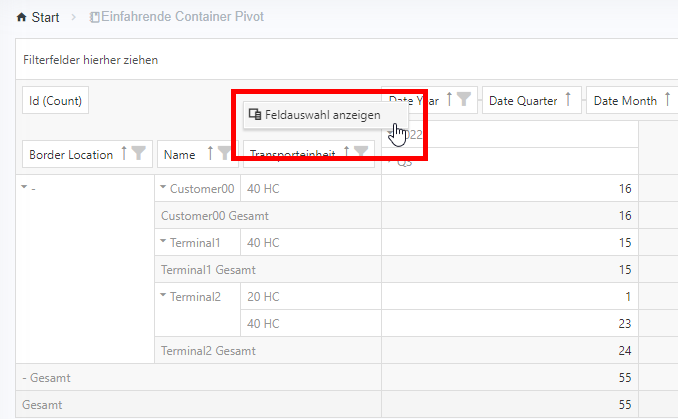This screenshot has width=678, height=419.
Task: Click the Id (Count) data field button
Action: coord(55,100)
